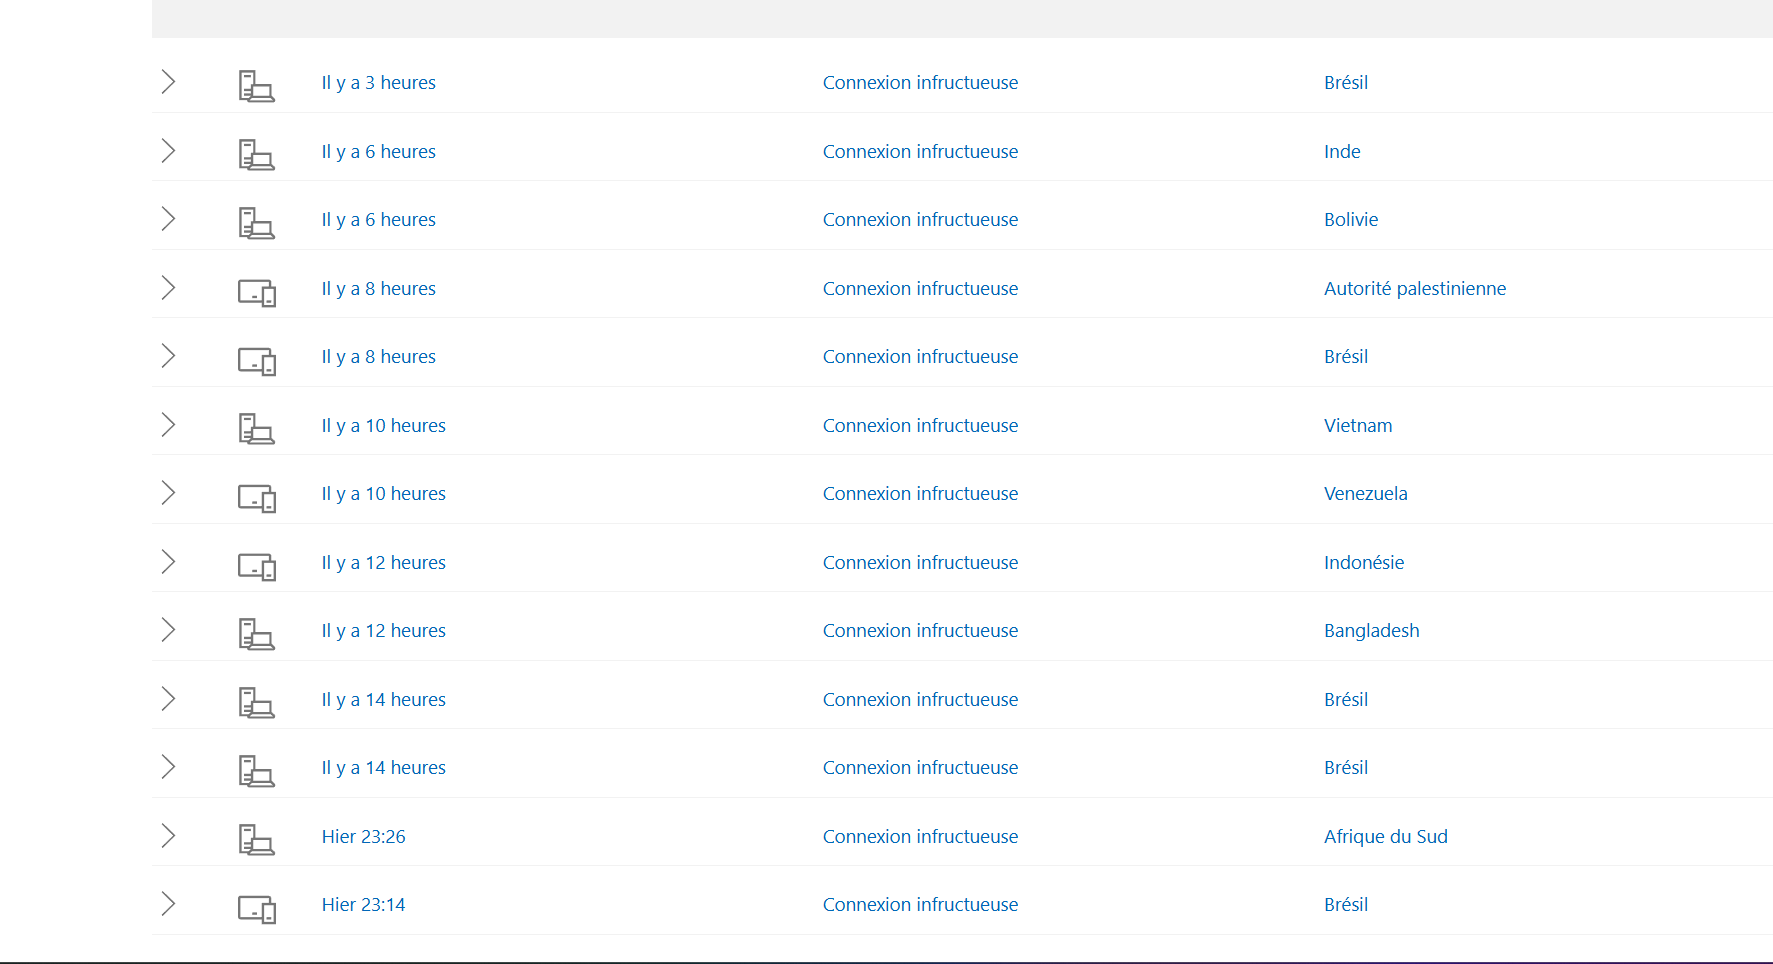Expand the Hier 23:14 Brésil entry

[168, 904]
